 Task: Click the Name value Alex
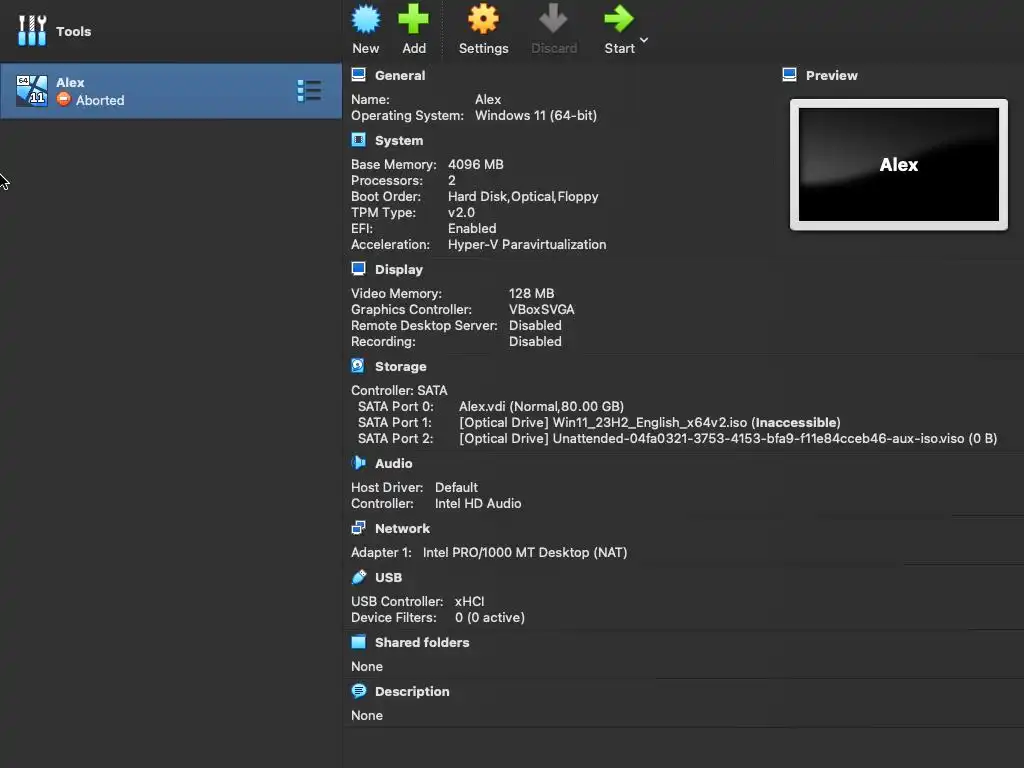(x=488, y=99)
